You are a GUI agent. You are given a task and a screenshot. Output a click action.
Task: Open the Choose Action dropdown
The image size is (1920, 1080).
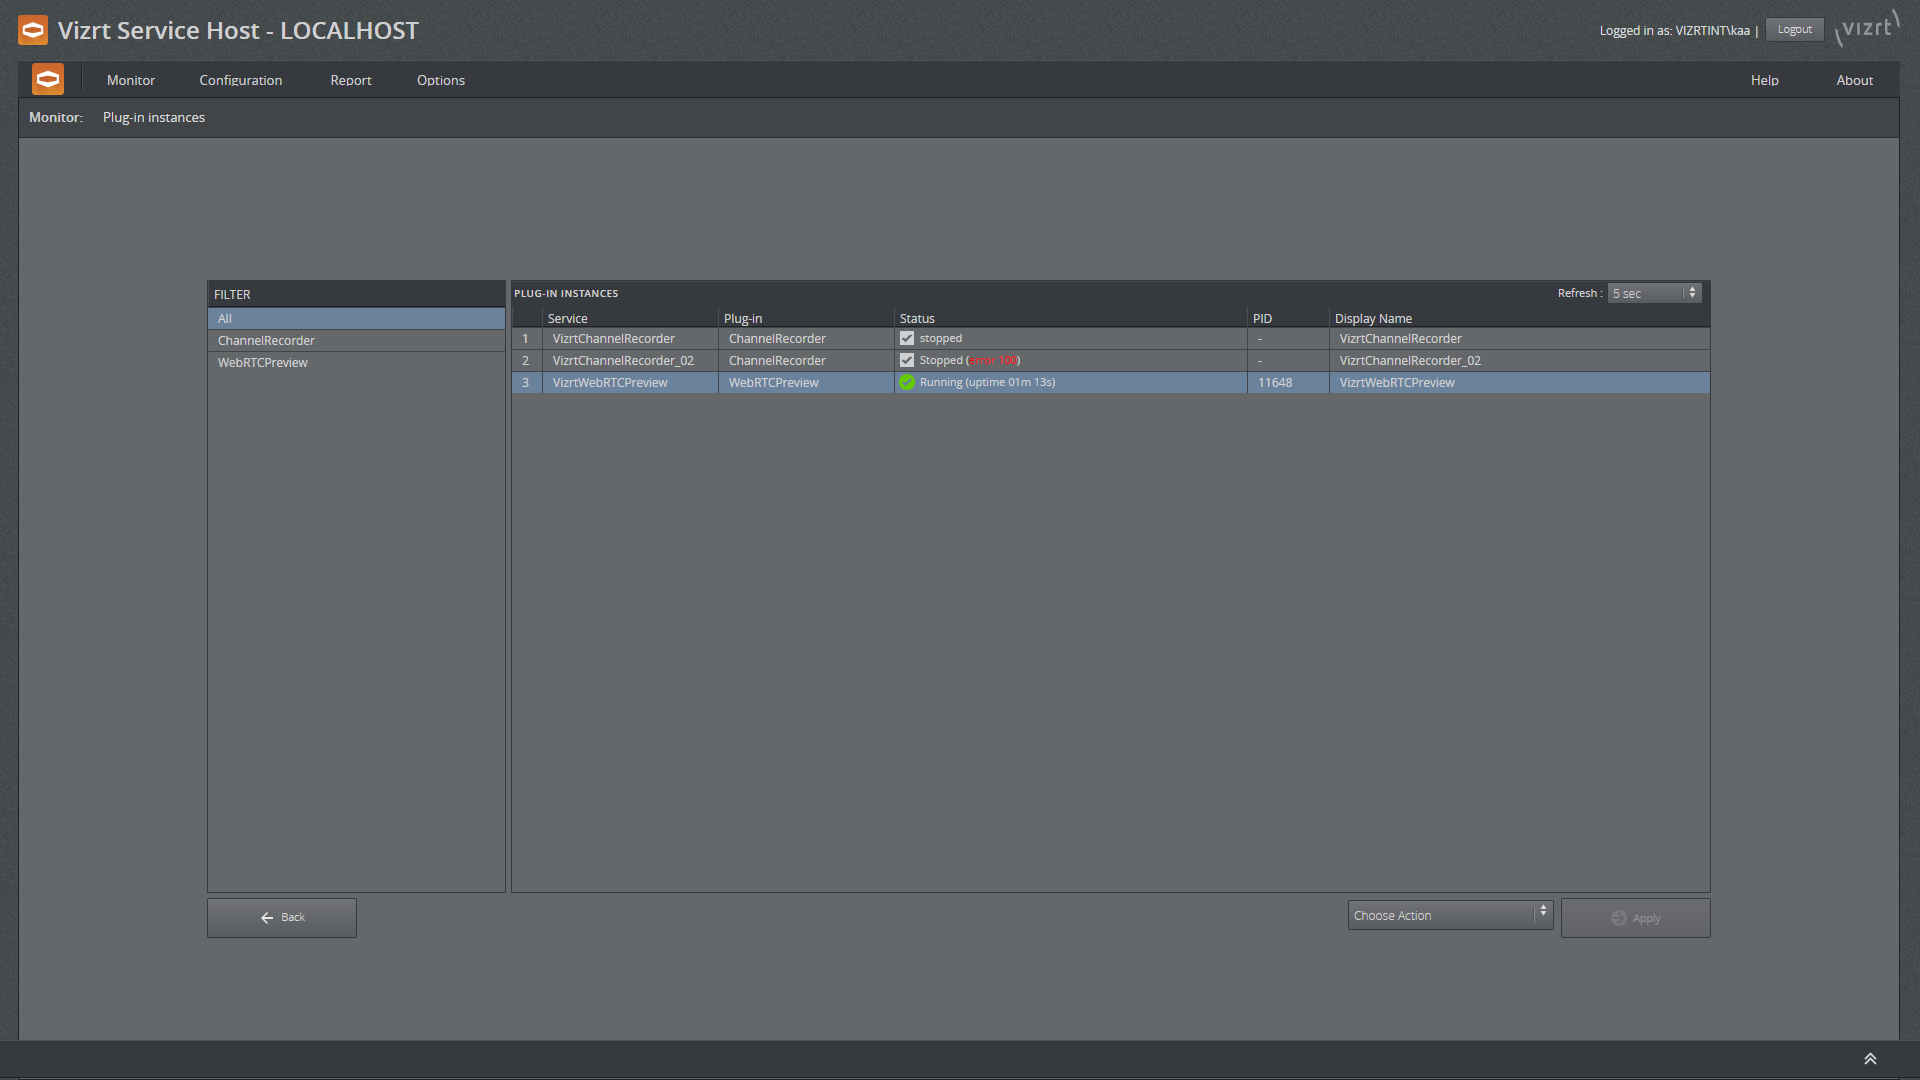click(x=1449, y=915)
